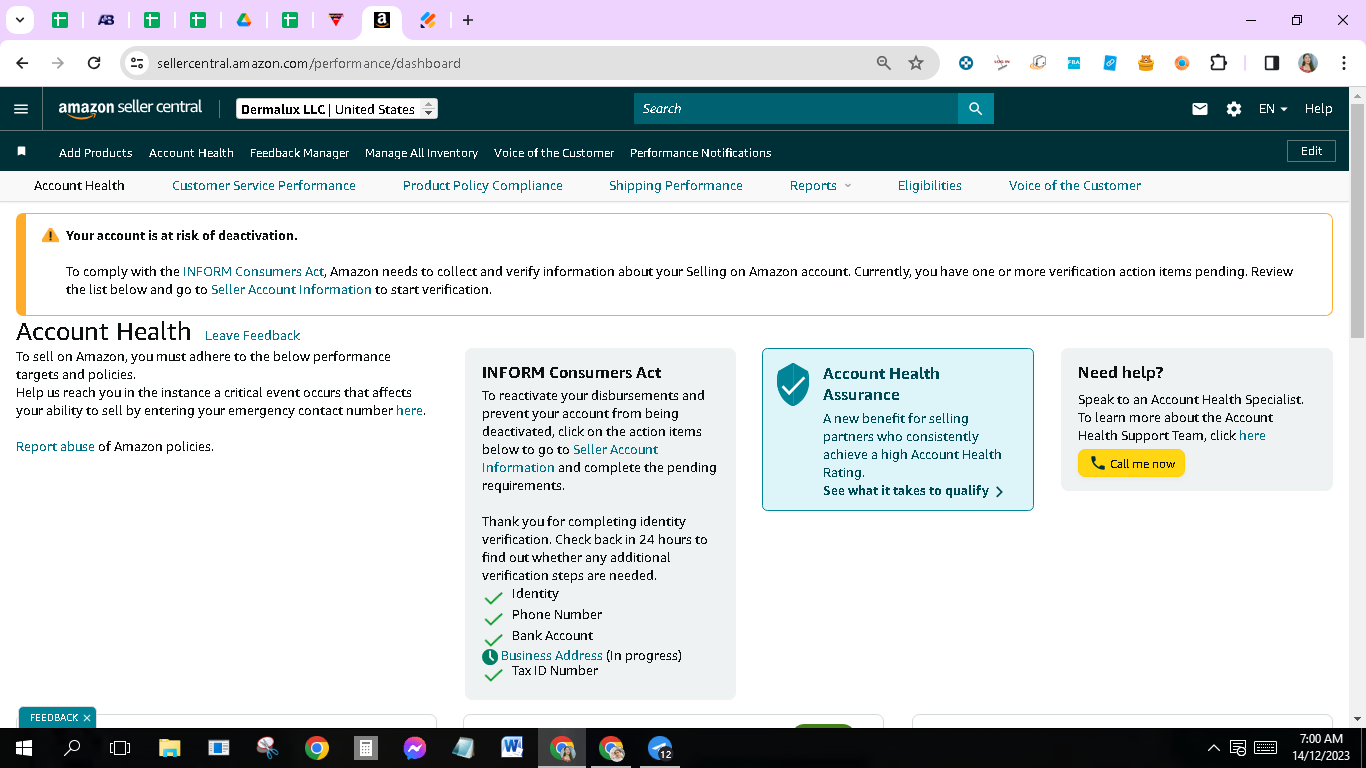Open Feedback Manager in the navigation bar
The width and height of the screenshot is (1366, 768).
(x=300, y=153)
